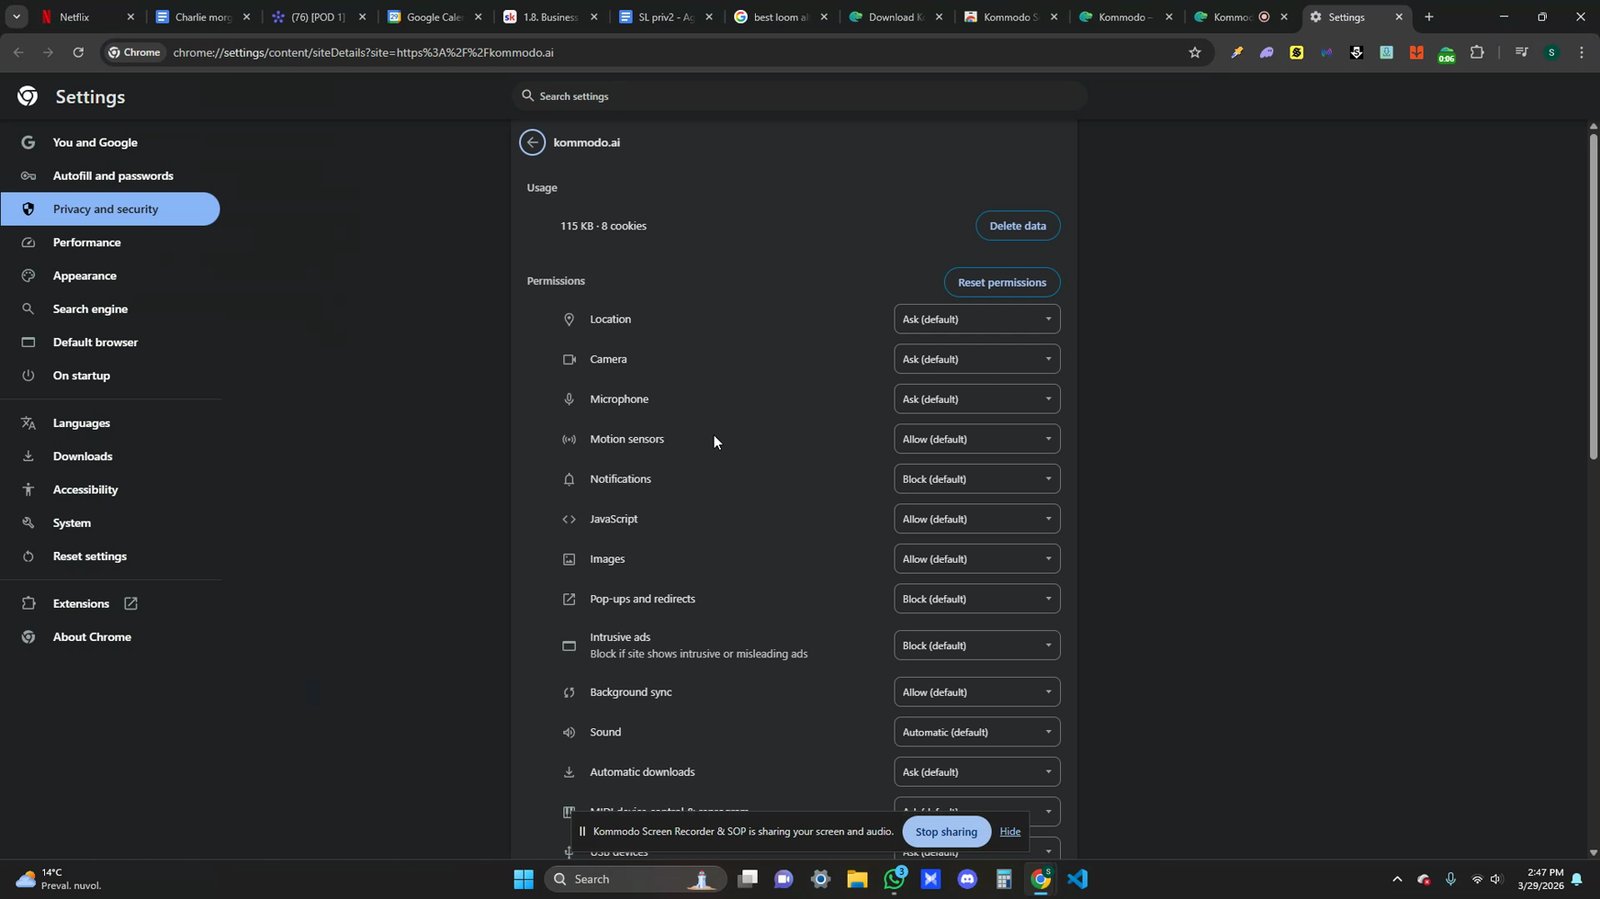Image resolution: width=1600 pixels, height=899 pixels.
Task: Open the JavaScript permission dropdown
Action: [x=977, y=519]
